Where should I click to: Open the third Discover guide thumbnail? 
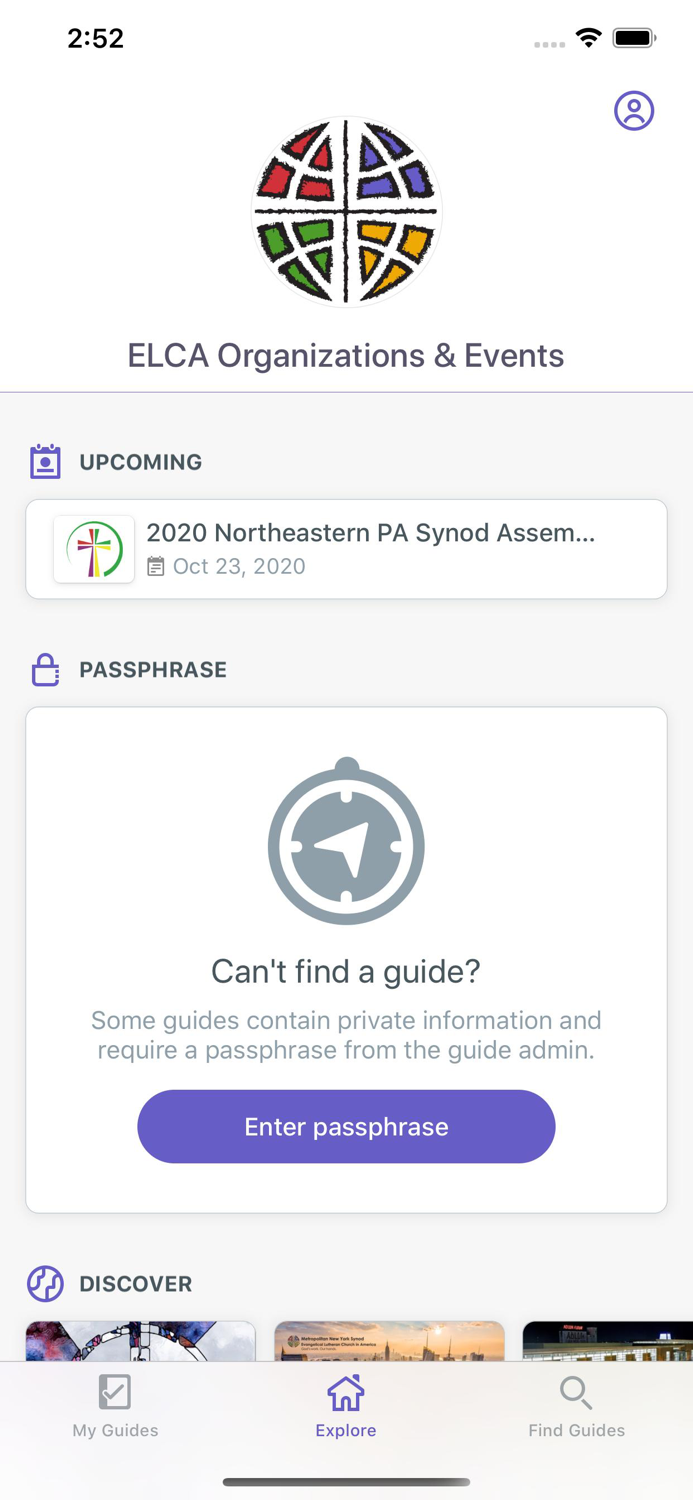coord(607,1341)
